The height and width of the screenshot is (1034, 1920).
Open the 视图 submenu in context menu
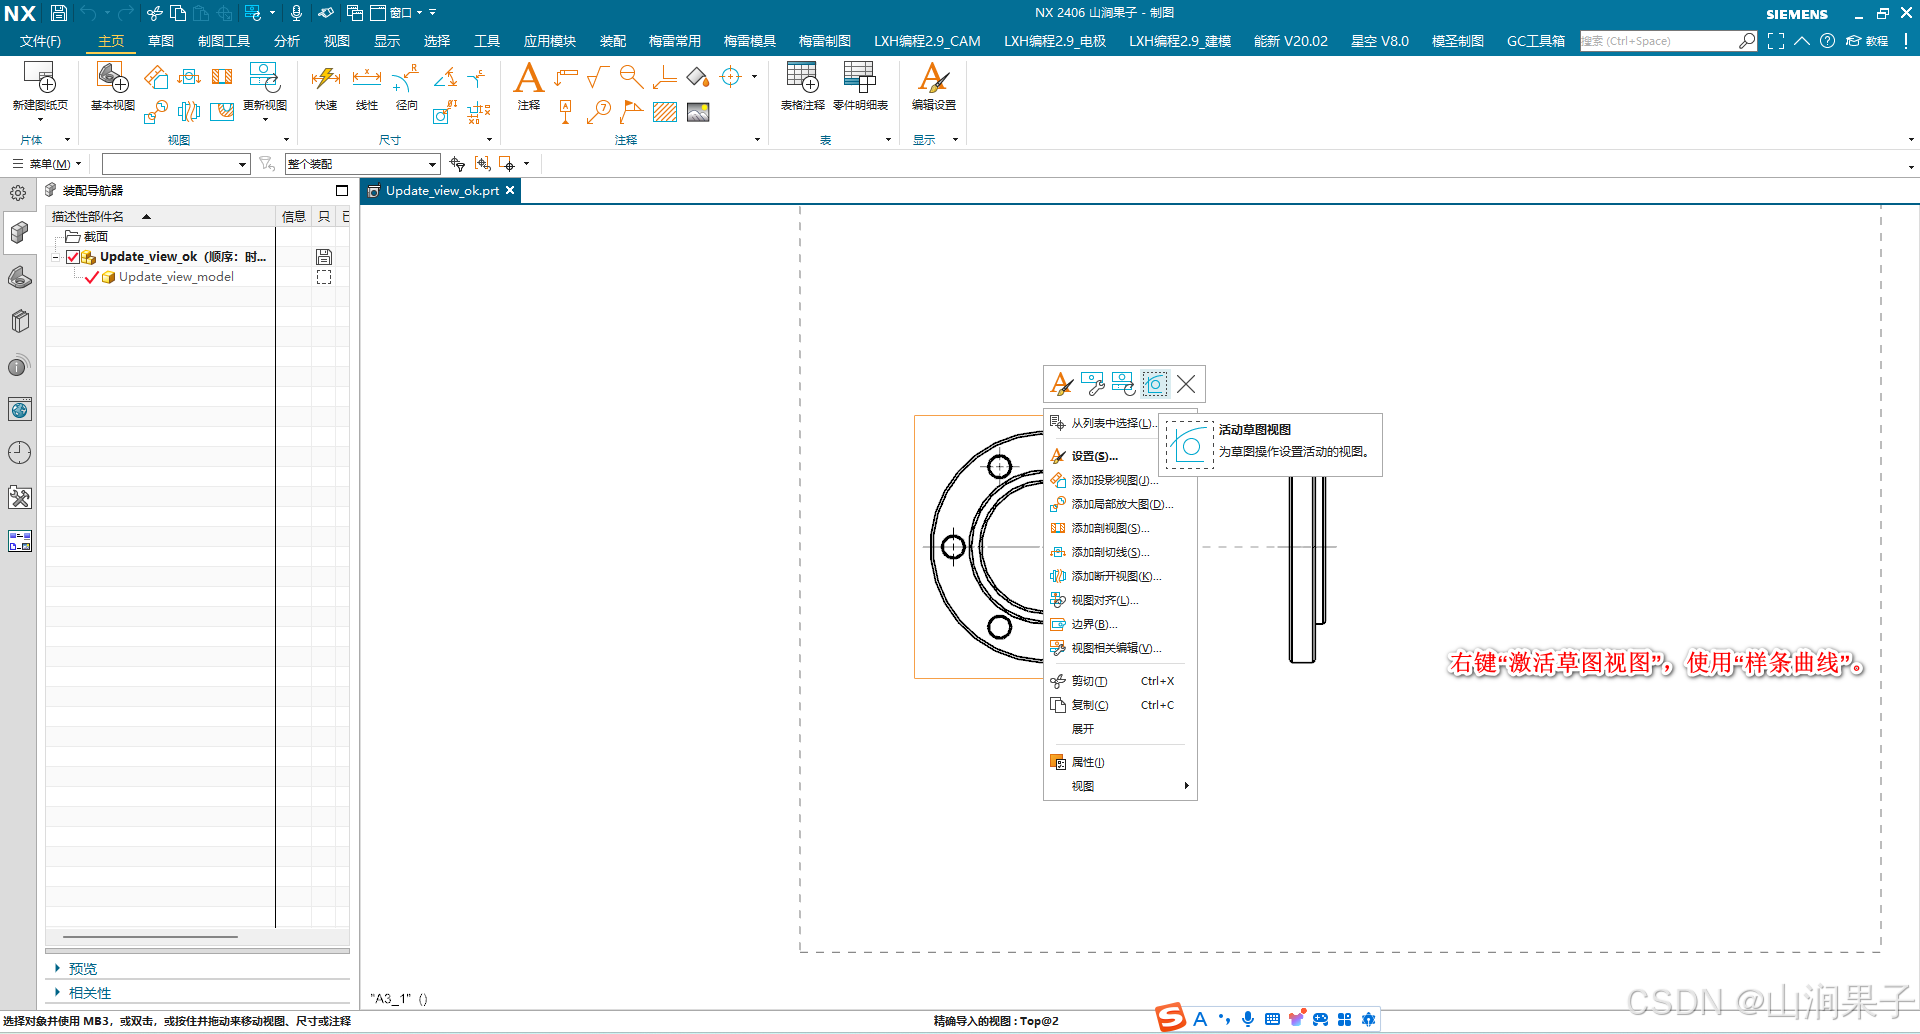(1118, 786)
